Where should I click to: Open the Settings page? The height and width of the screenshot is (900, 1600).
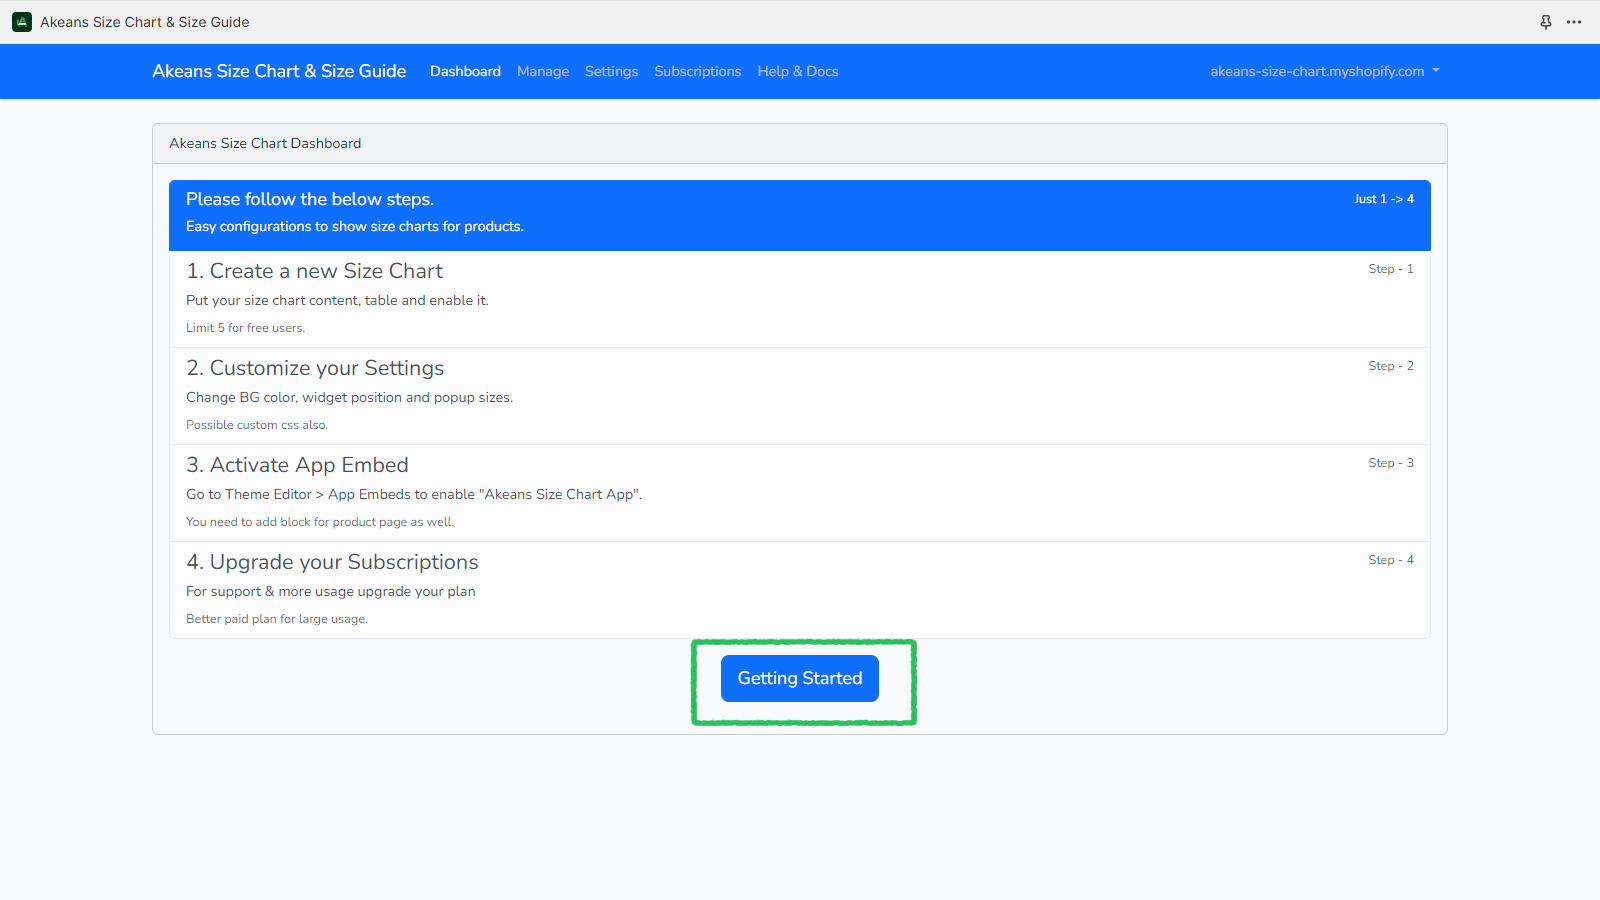click(x=611, y=71)
